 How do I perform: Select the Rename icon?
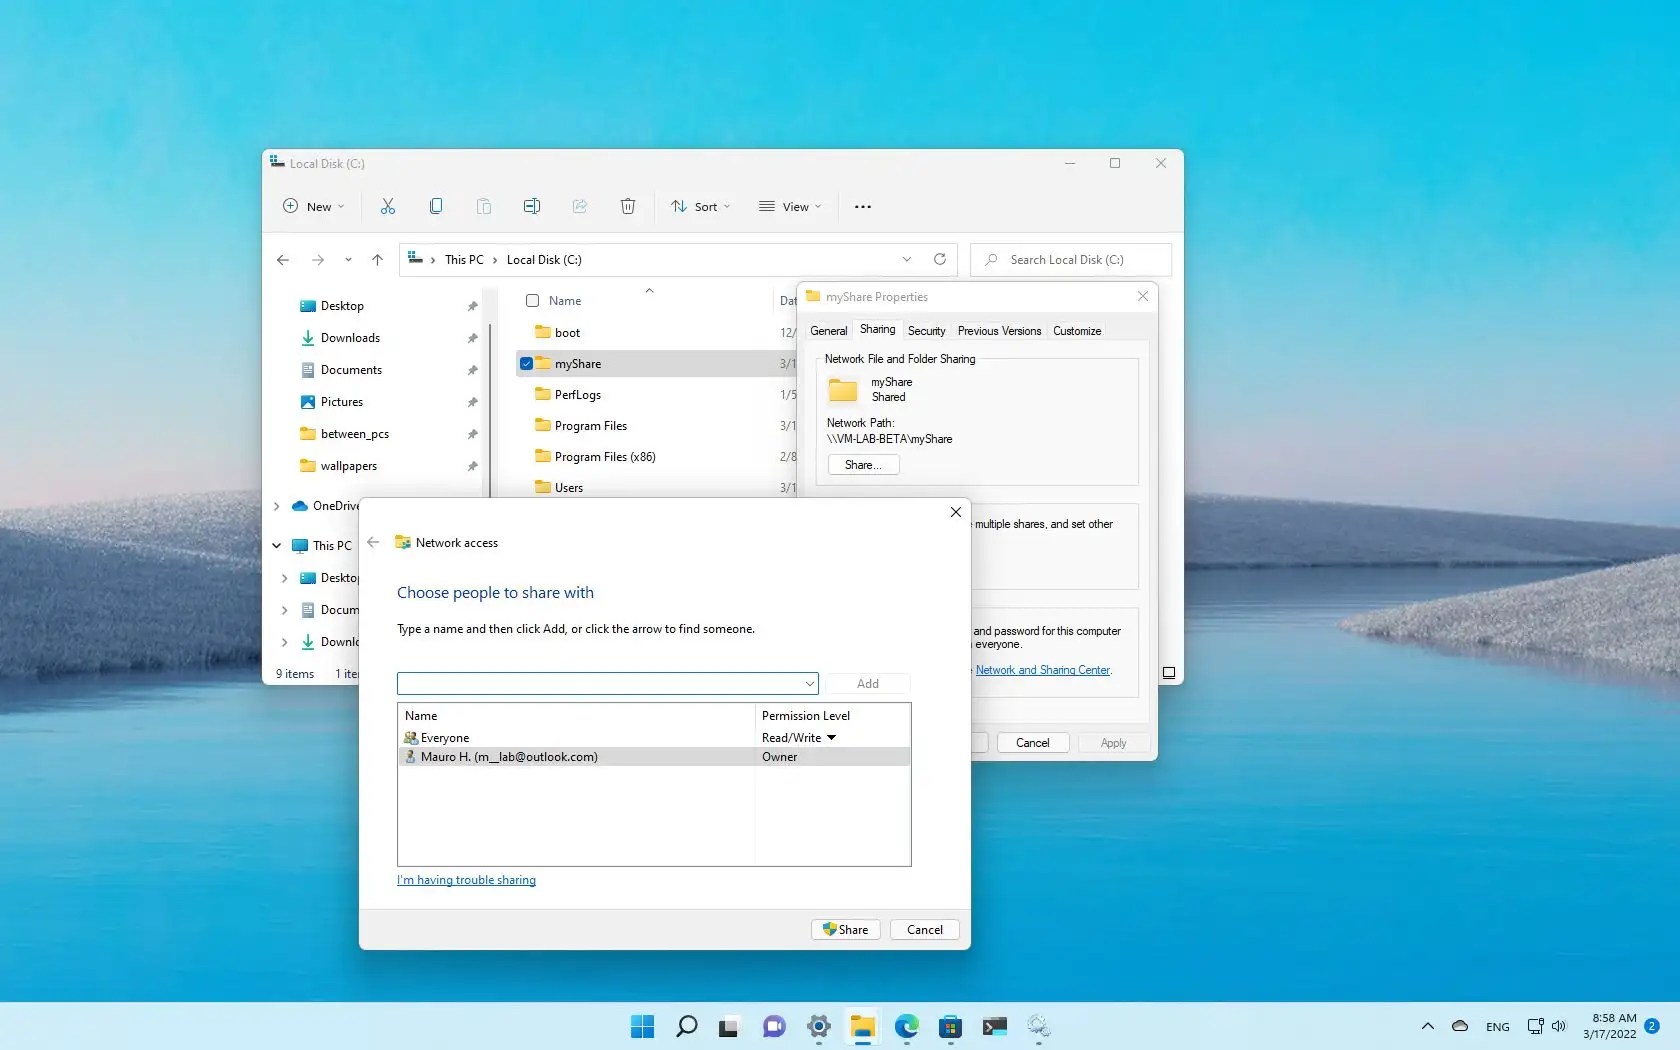[532, 206]
